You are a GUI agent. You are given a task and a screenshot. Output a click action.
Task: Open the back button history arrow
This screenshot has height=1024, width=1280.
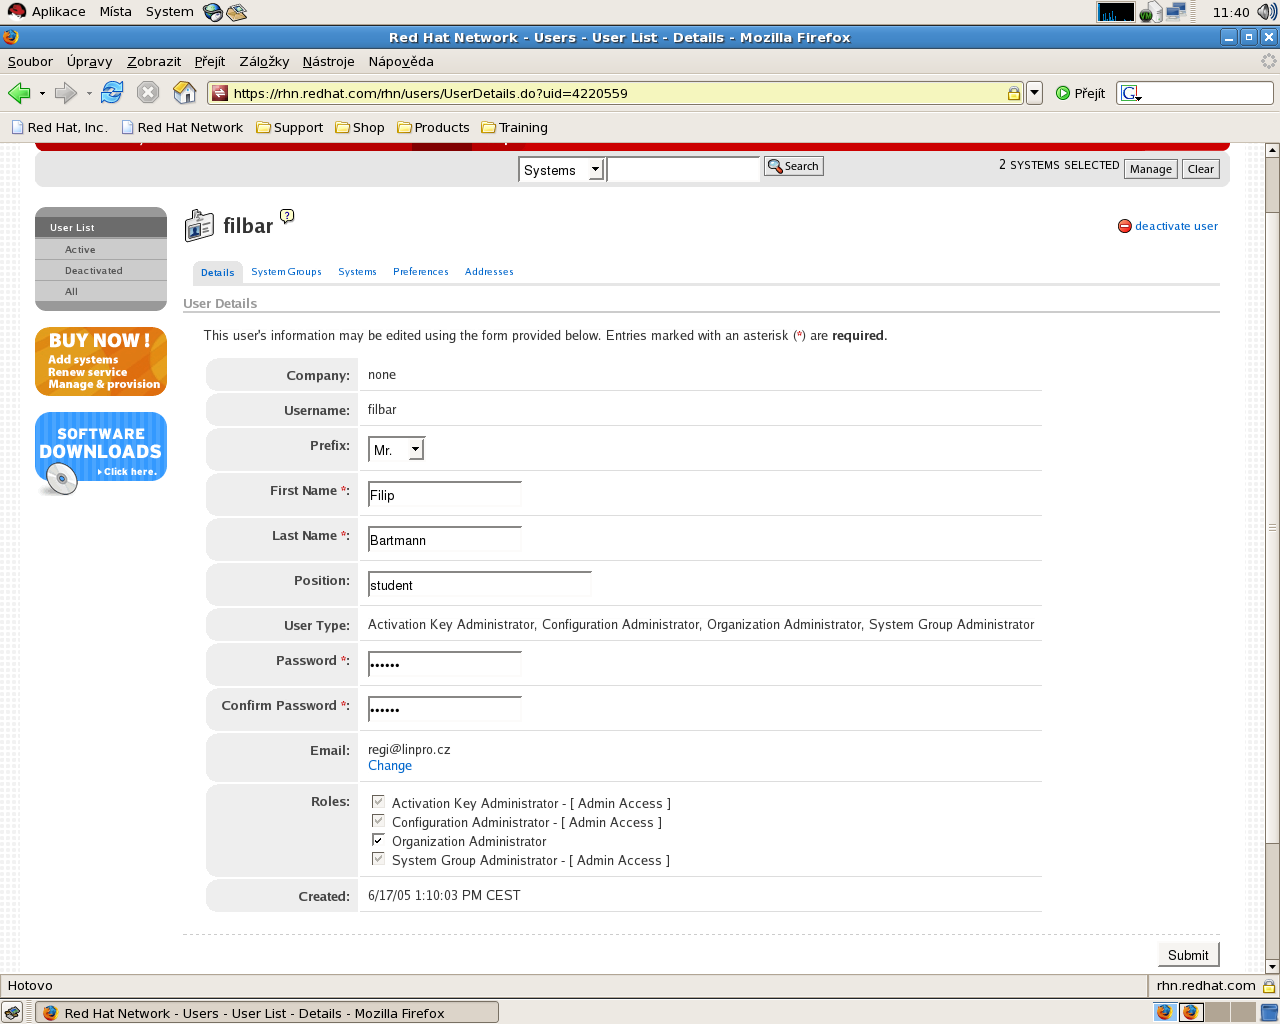pos(42,94)
